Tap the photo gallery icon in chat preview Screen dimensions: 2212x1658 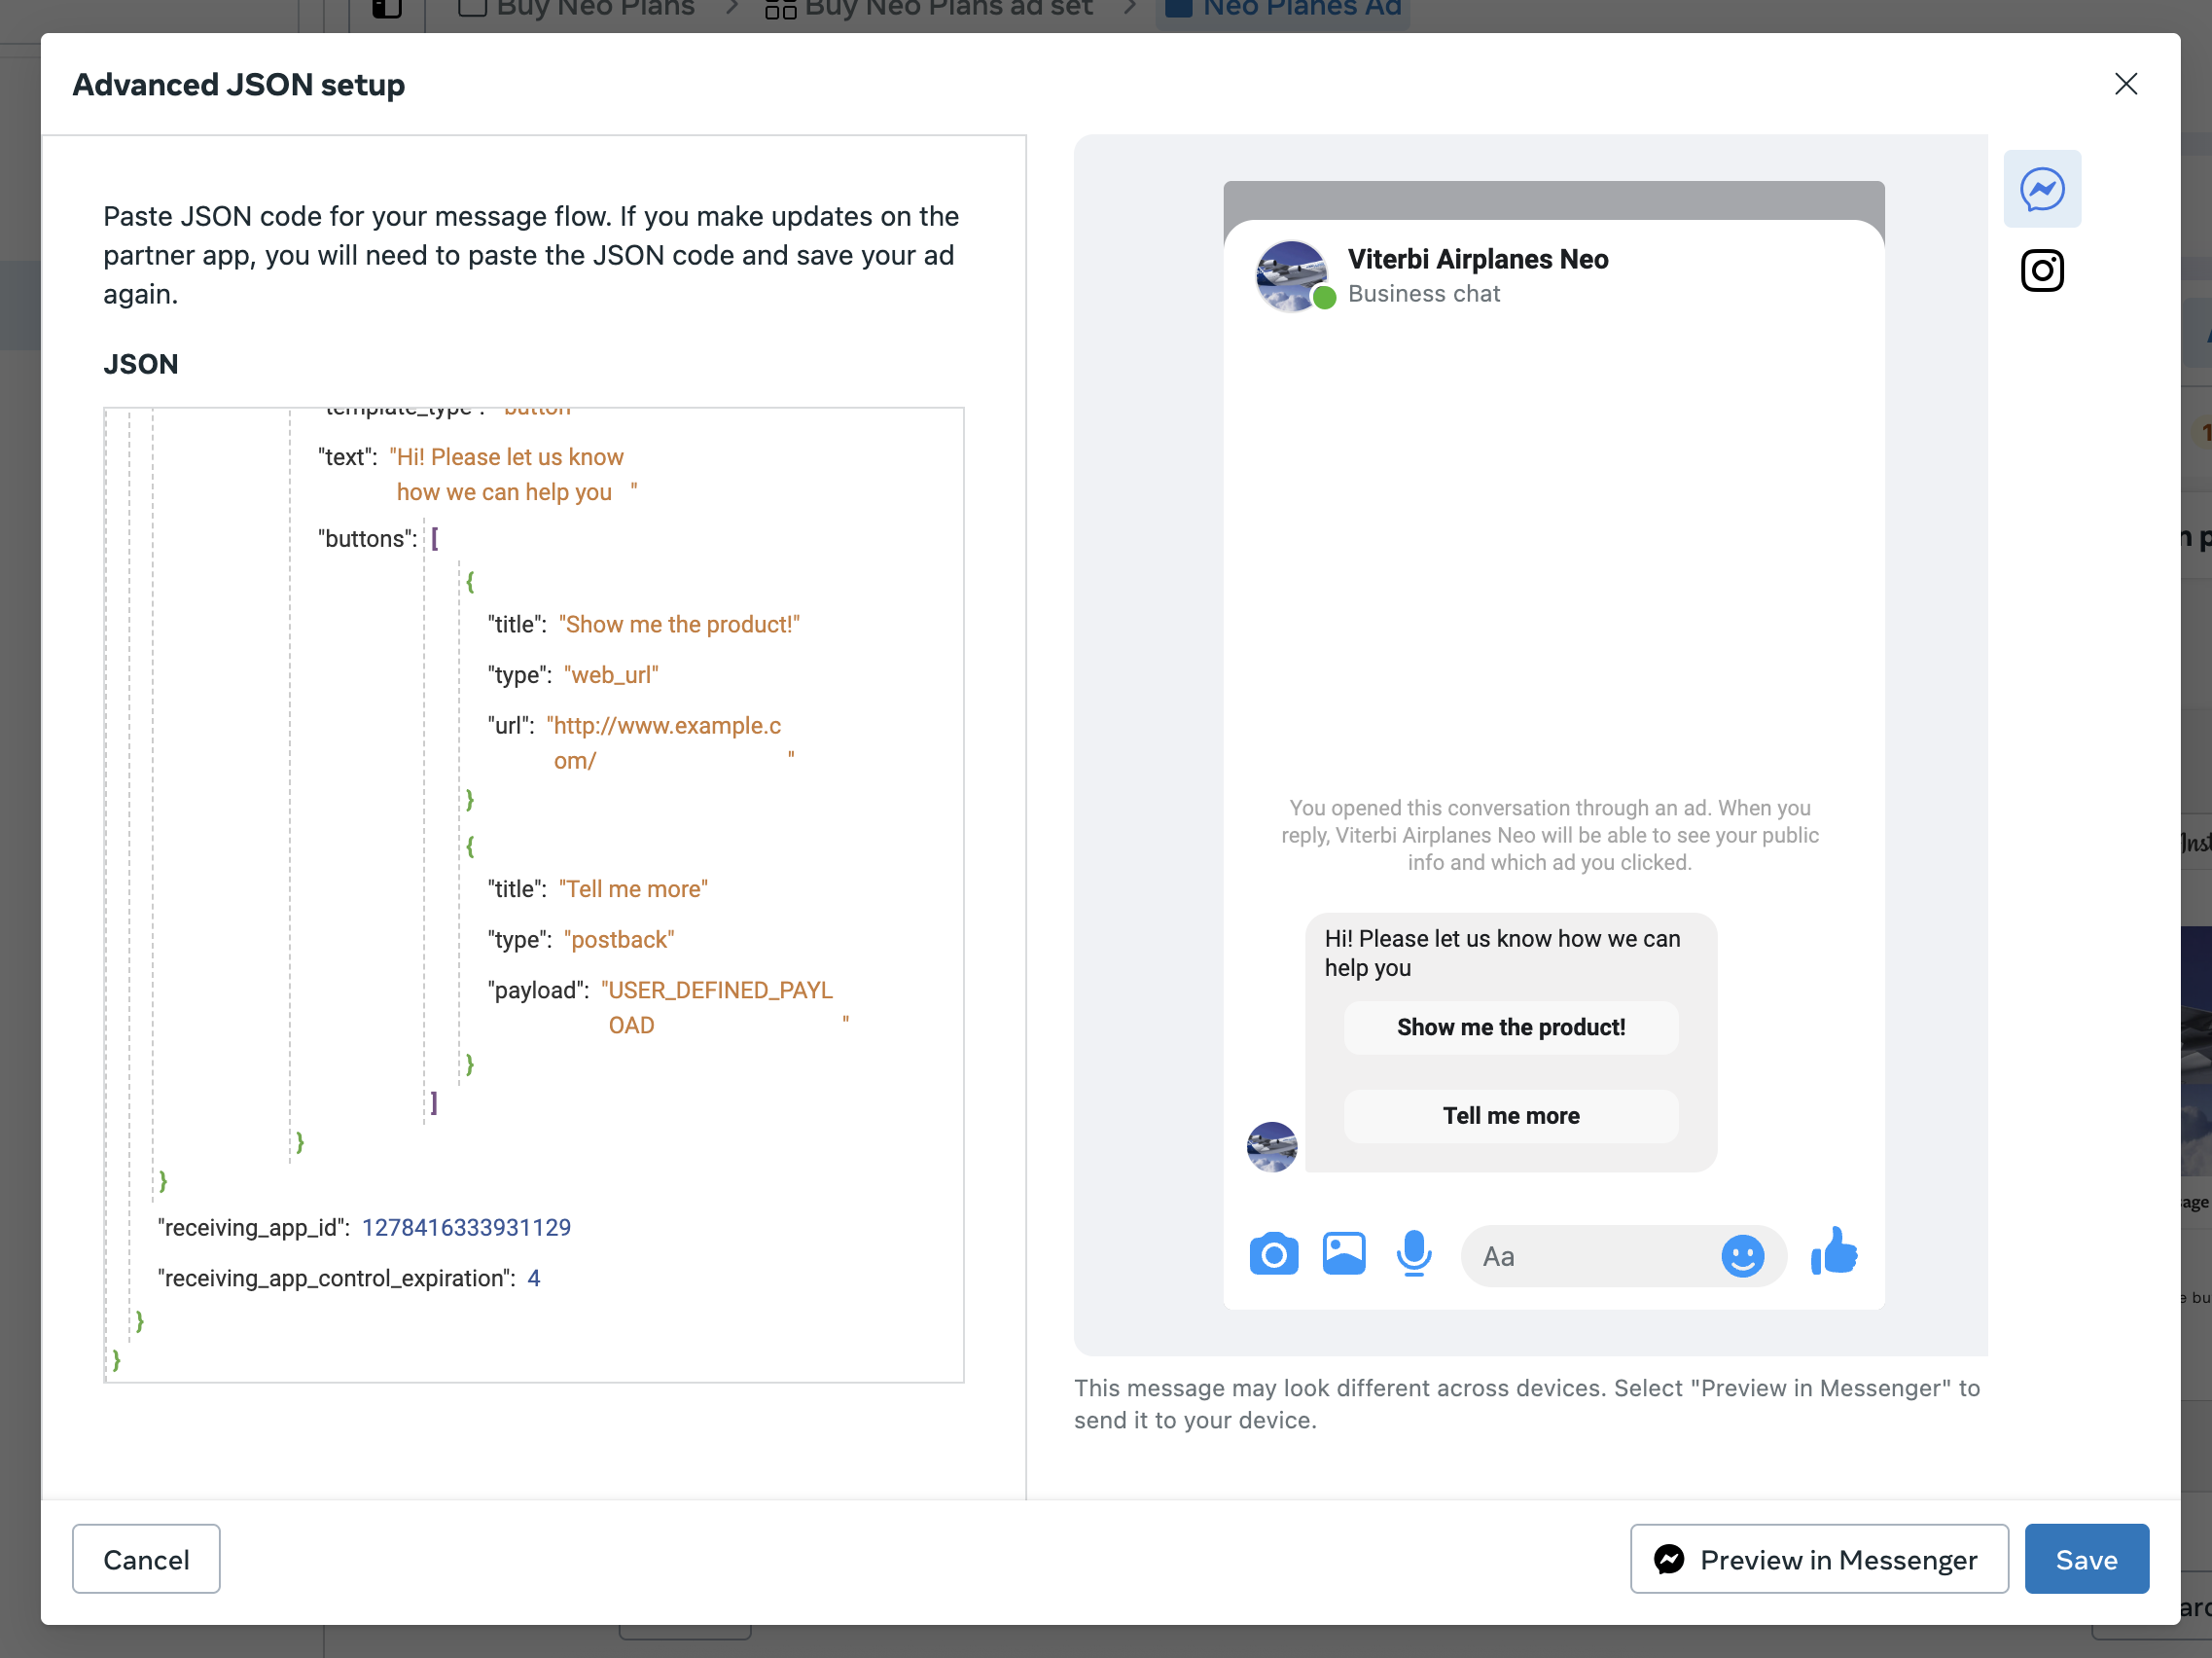pos(1343,1254)
